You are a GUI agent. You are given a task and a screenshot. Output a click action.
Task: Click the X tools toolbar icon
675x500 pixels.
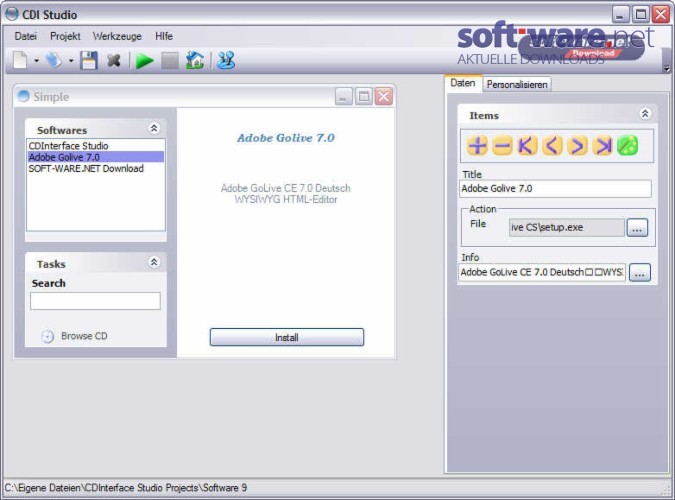click(114, 60)
